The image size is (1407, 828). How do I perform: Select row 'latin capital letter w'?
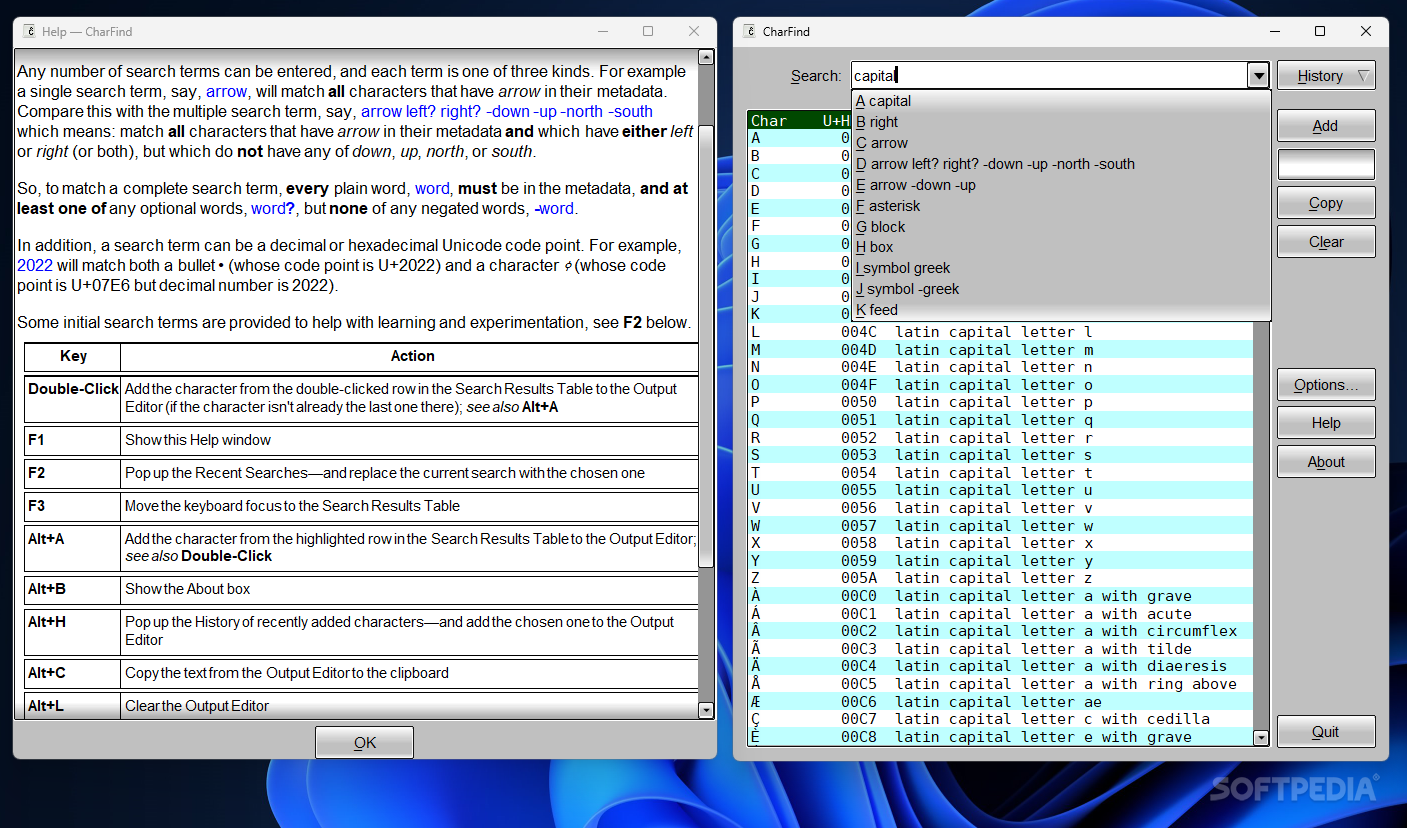point(1000,526)
